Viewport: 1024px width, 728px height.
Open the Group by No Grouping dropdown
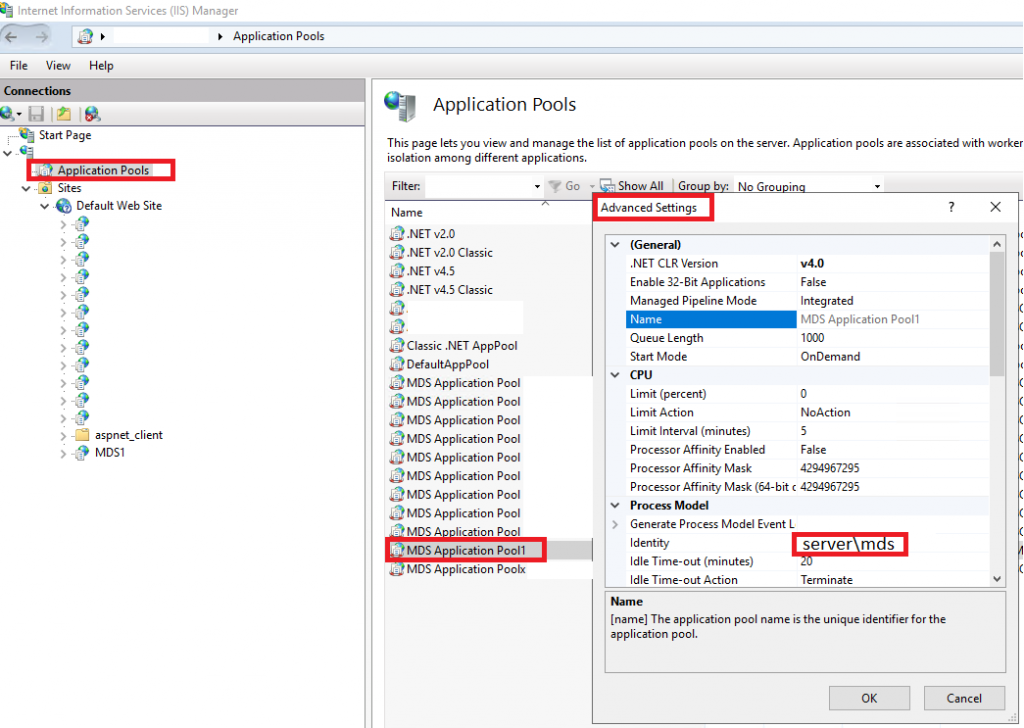[808, 187]
